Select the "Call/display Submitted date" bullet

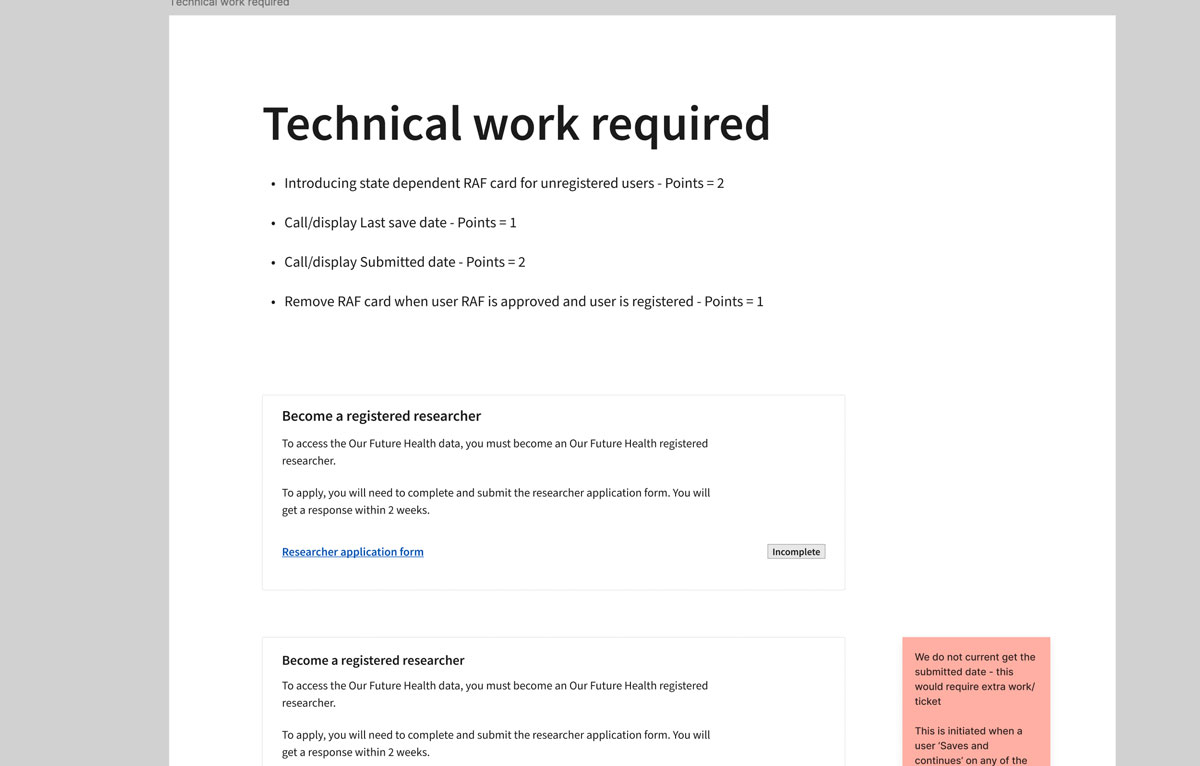tap(405, 262)
